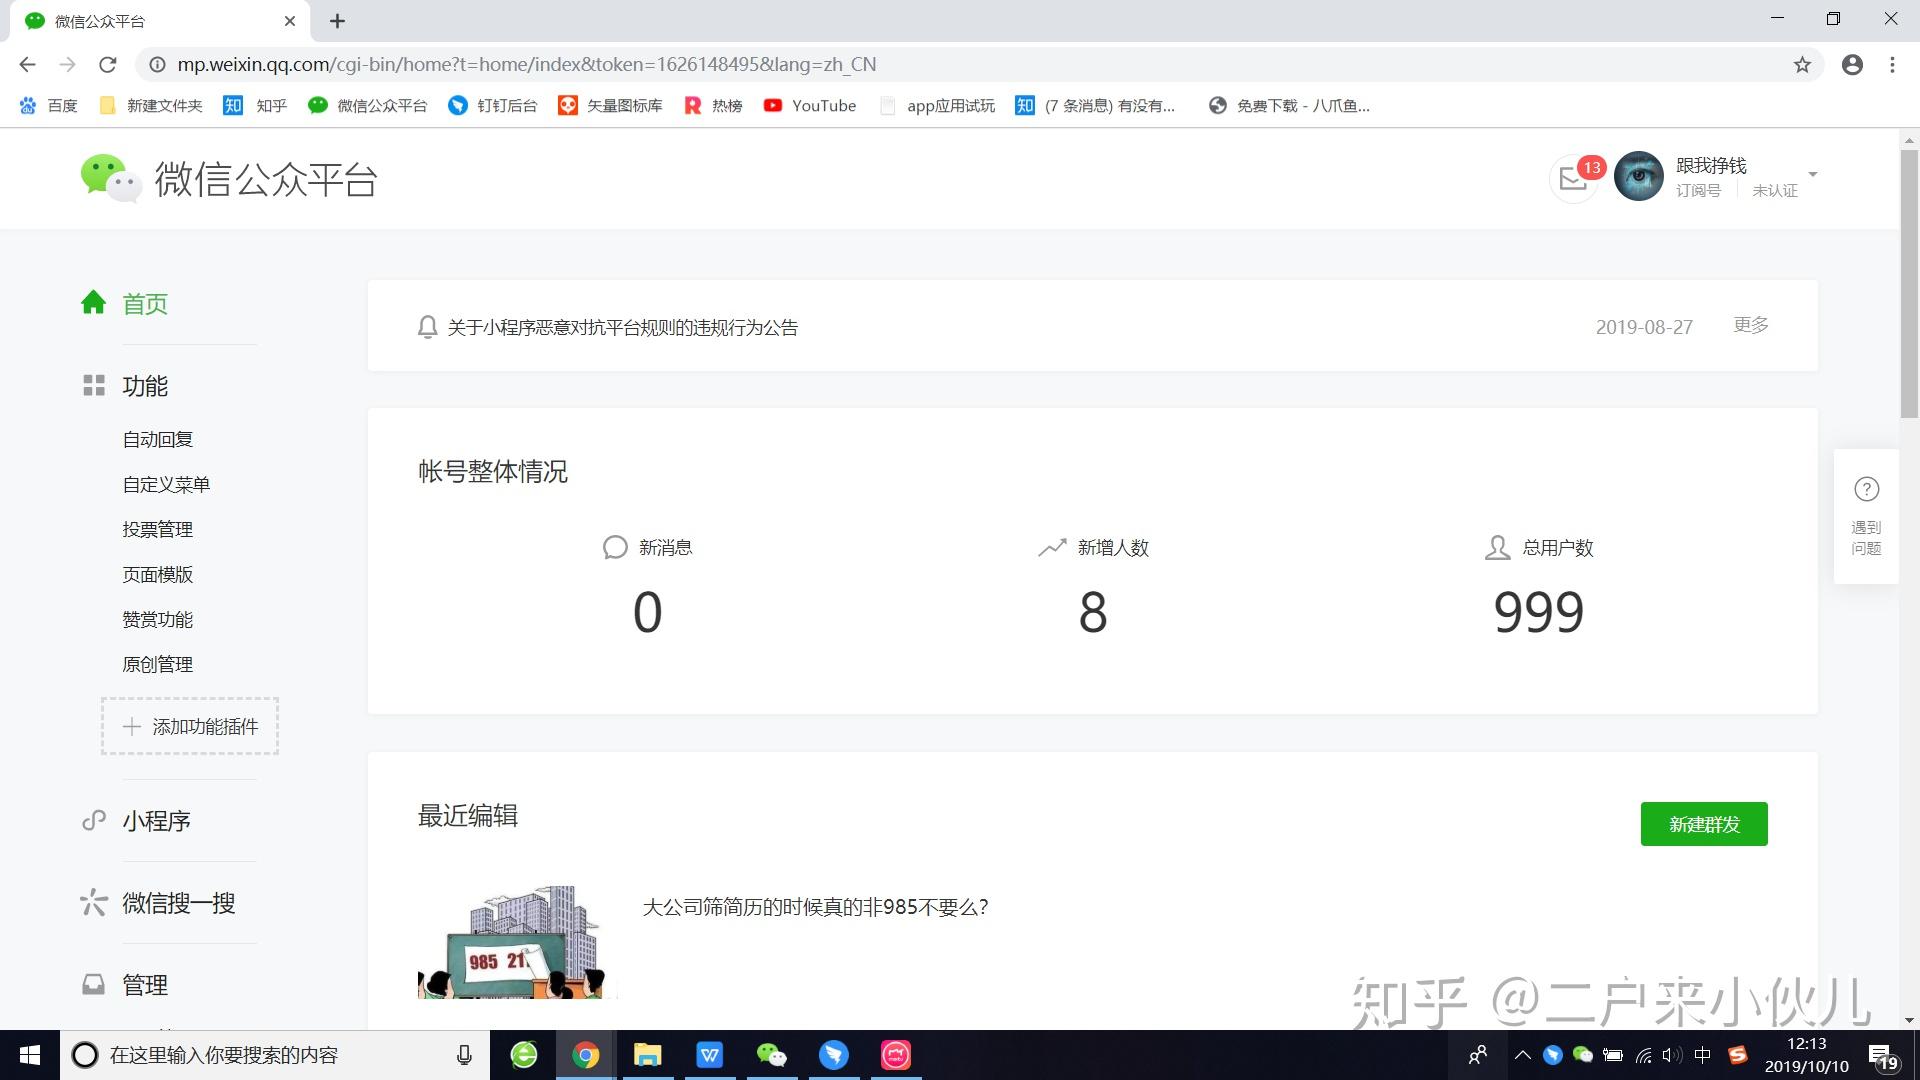
Task: Go to 首页 in the sidebar
Action: tap(145, 304)
